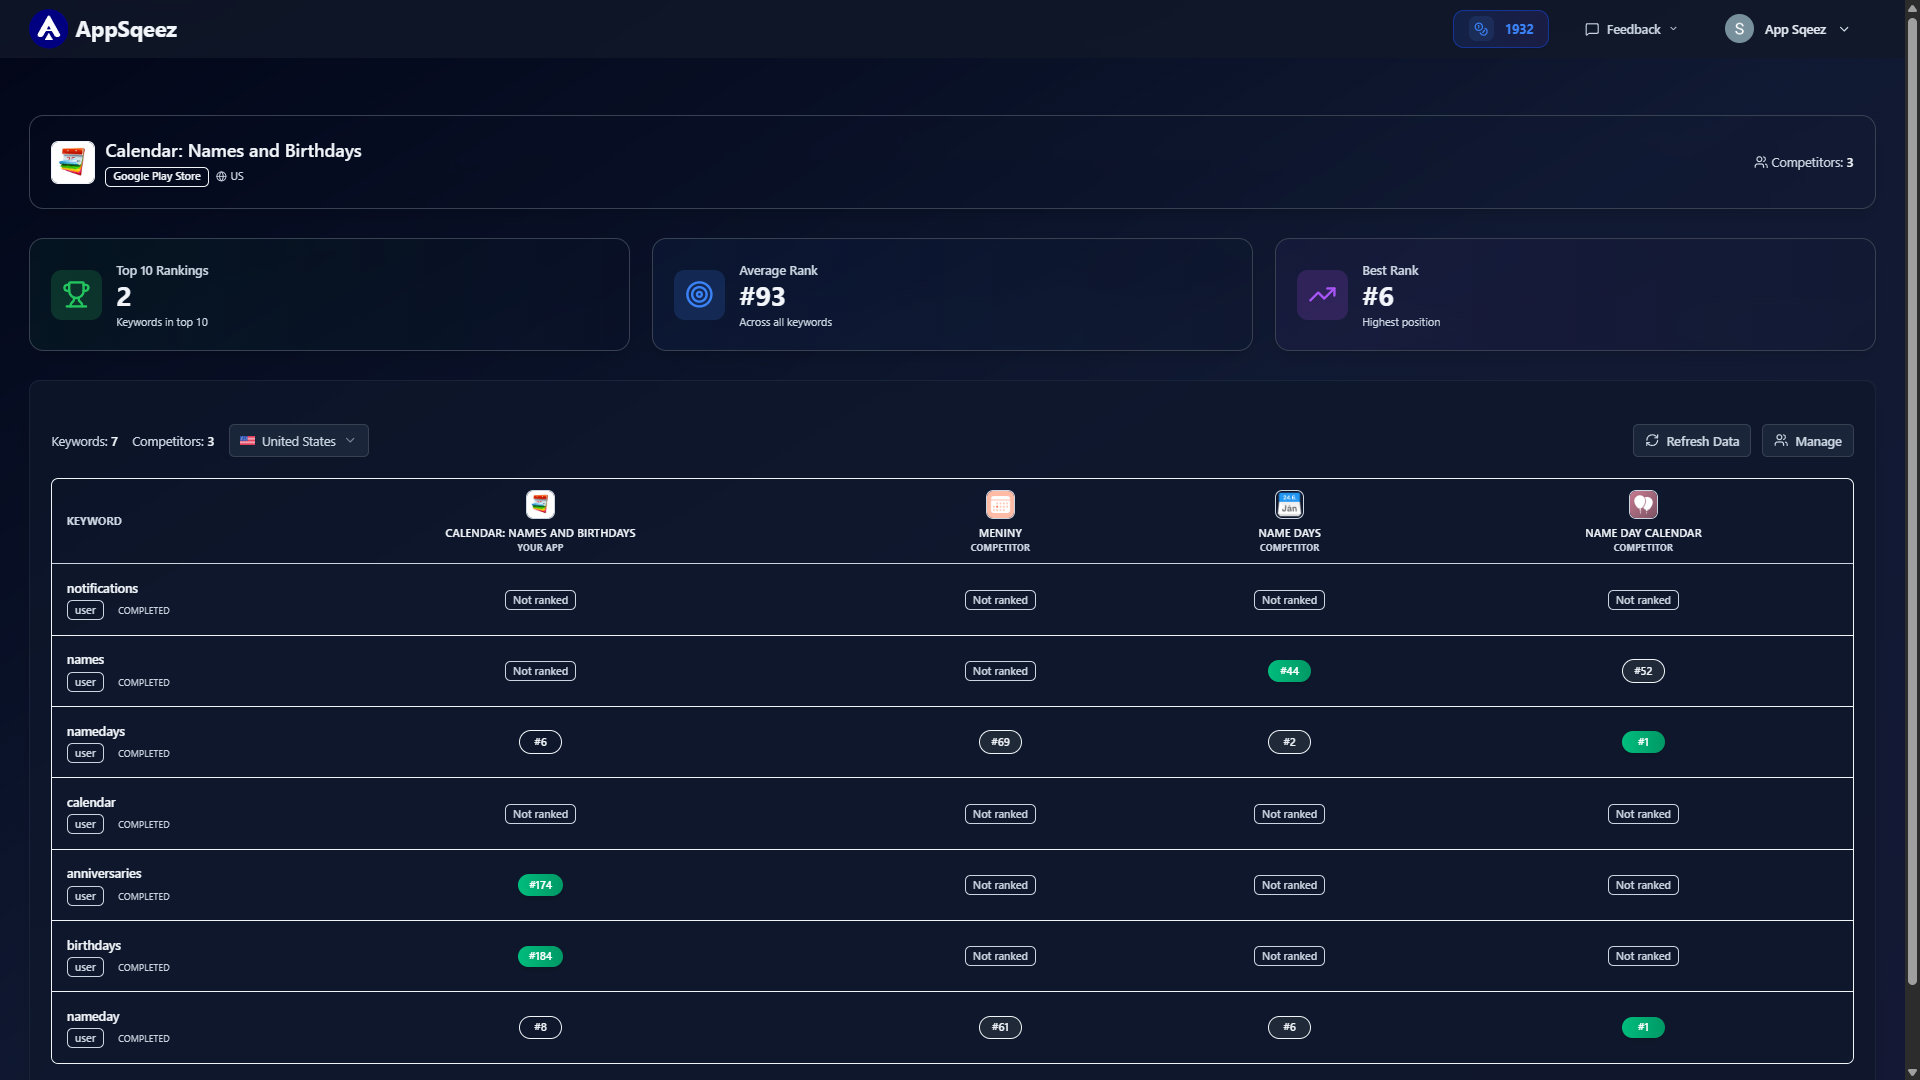Click the target icon beside Average Rank

pos(699,295)
